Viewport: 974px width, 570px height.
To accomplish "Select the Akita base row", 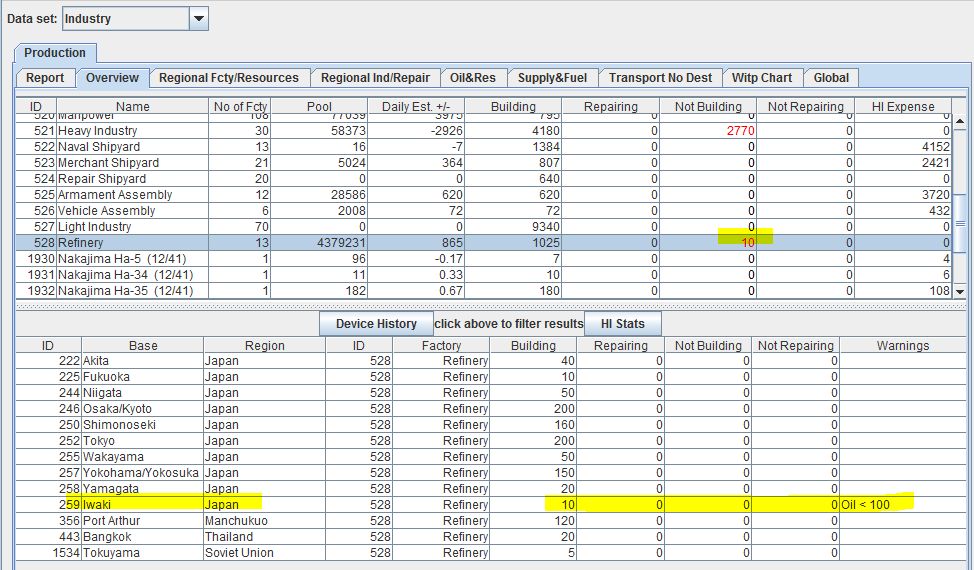I will (x=491, y=361).
